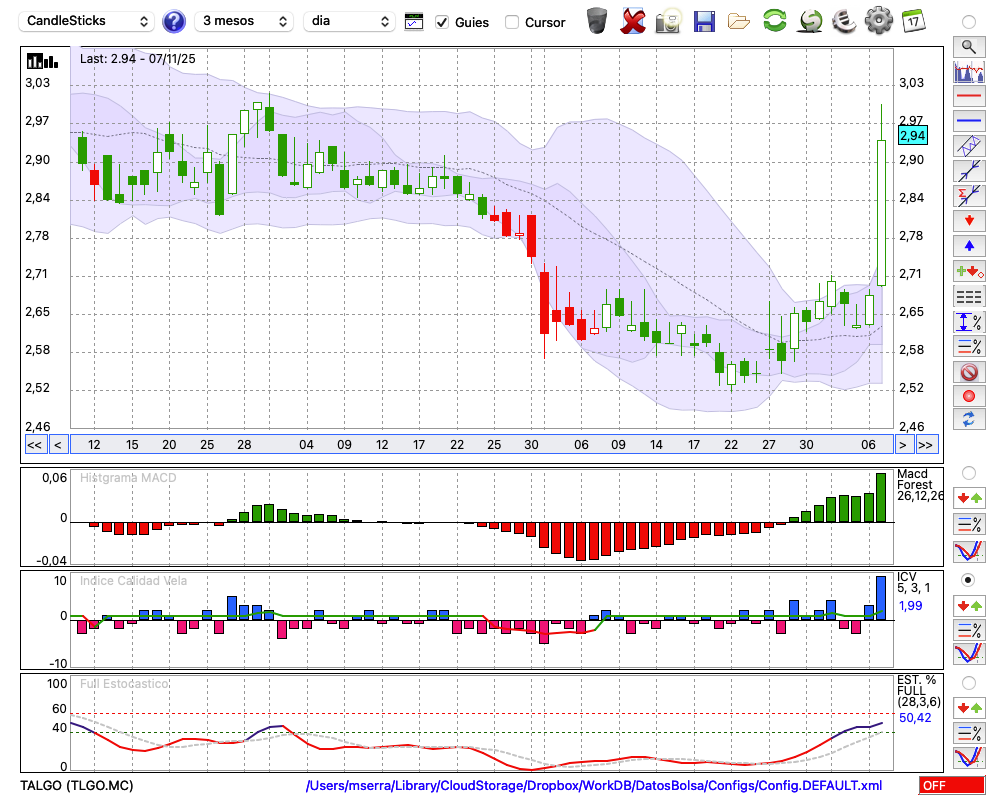Select the EST. % FULL radio button
Viewport: 1000px width, 800px height.
[968, 682]
